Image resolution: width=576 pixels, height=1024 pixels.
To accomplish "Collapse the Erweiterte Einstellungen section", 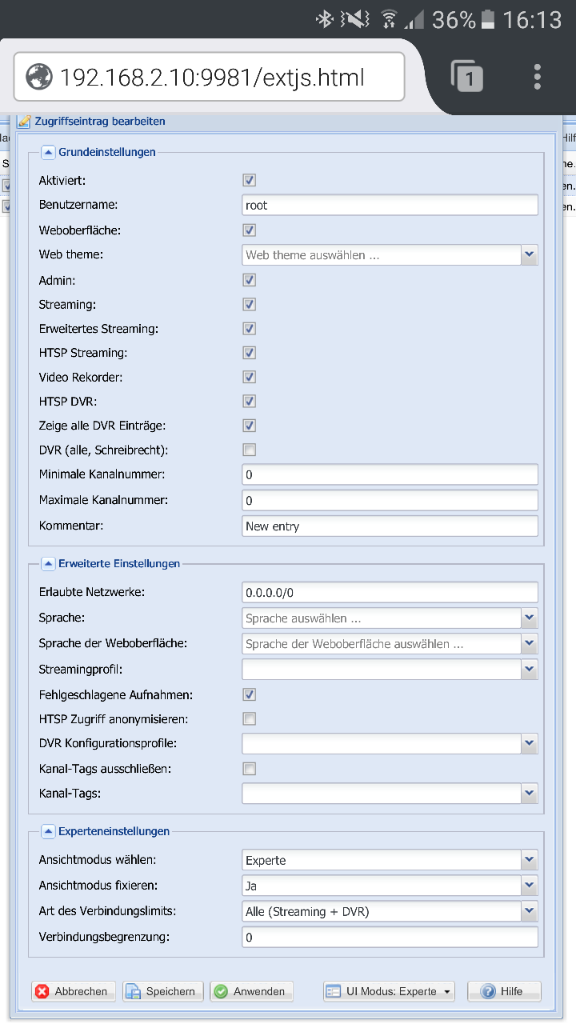I will (48, 563).
